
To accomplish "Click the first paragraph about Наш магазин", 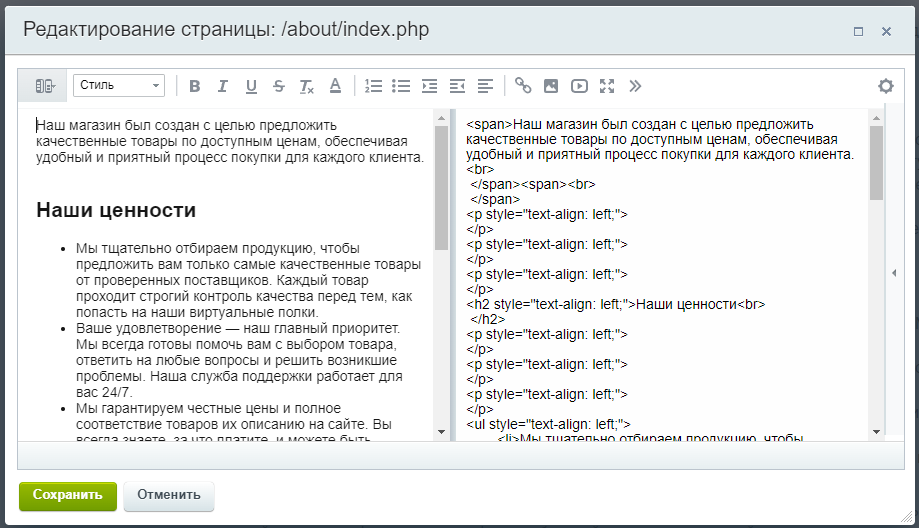I will [x=230, y=141].
